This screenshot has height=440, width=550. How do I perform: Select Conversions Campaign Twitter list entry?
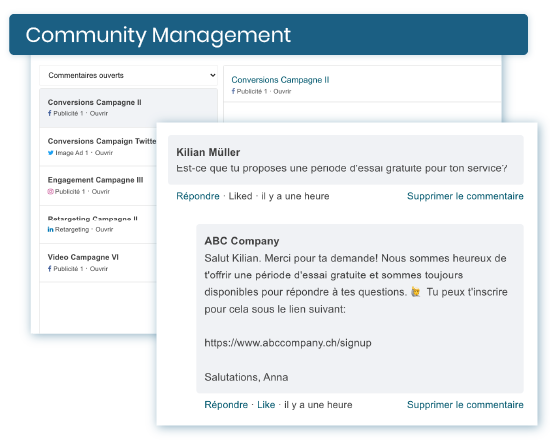point(98,147)
